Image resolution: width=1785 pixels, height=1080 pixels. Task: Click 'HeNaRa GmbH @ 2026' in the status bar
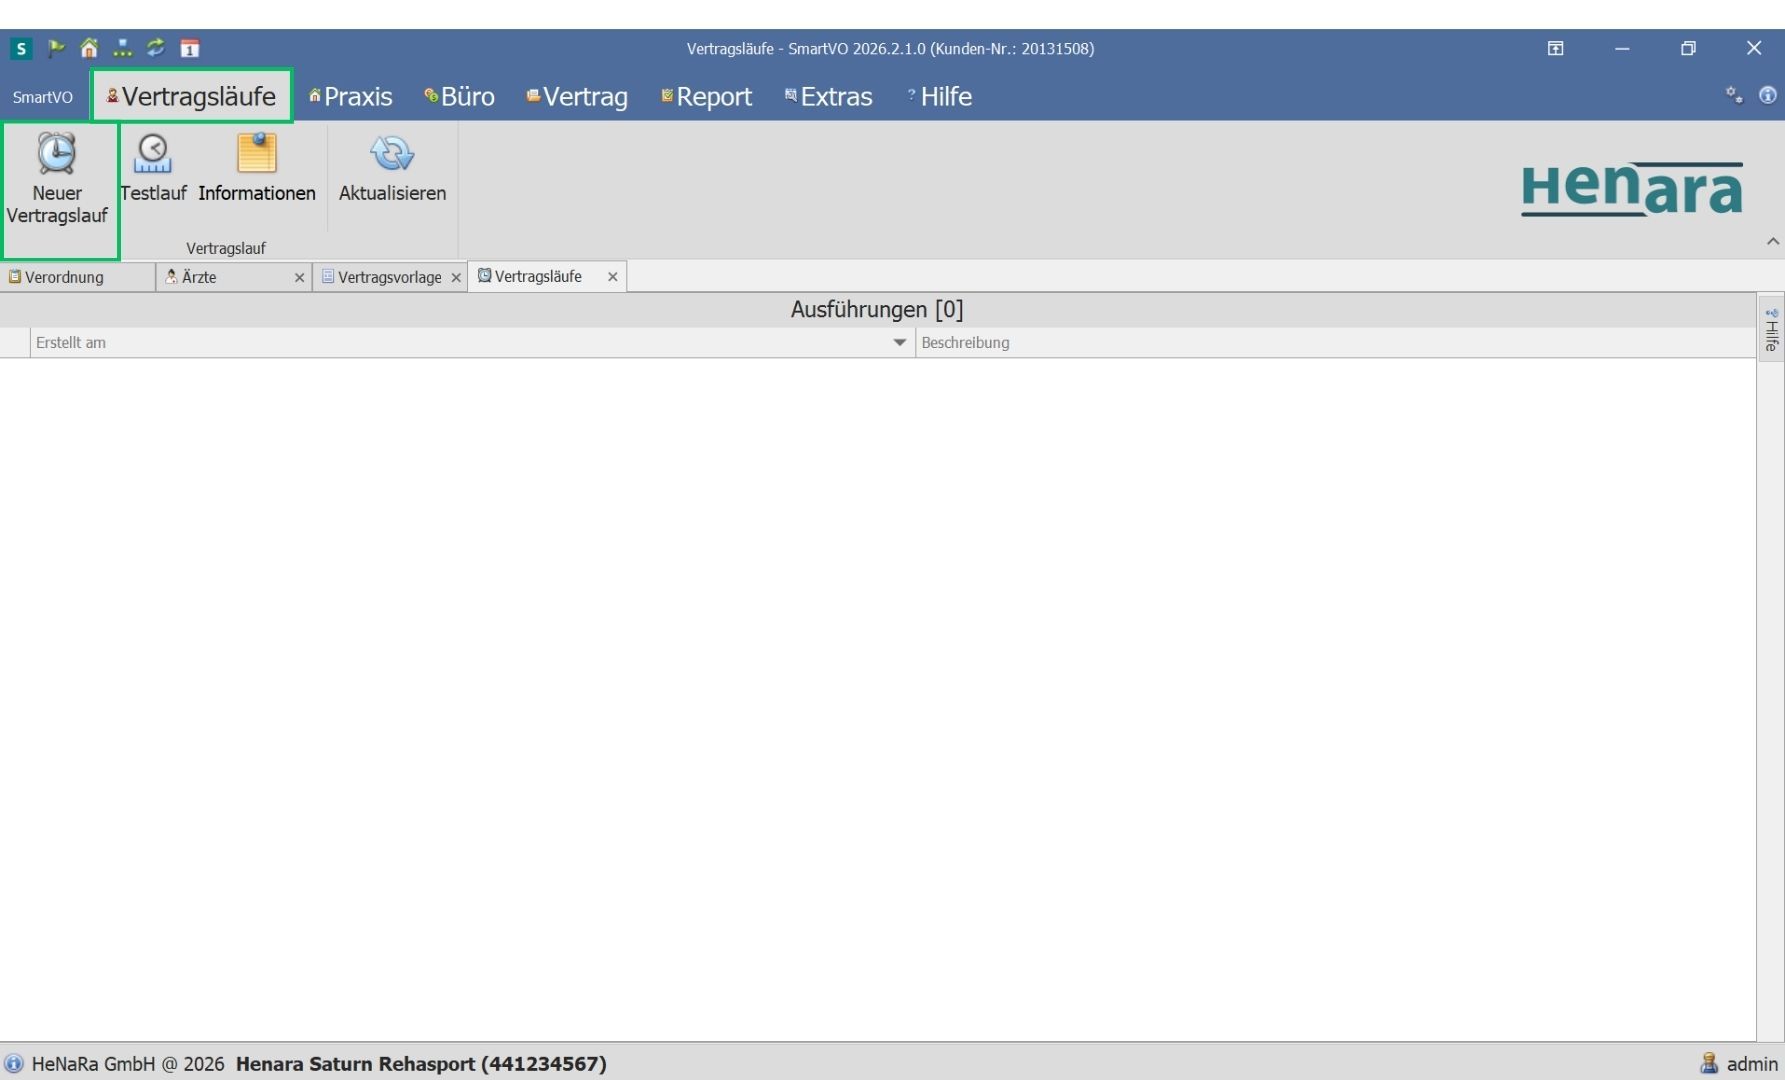point(128,1064)
